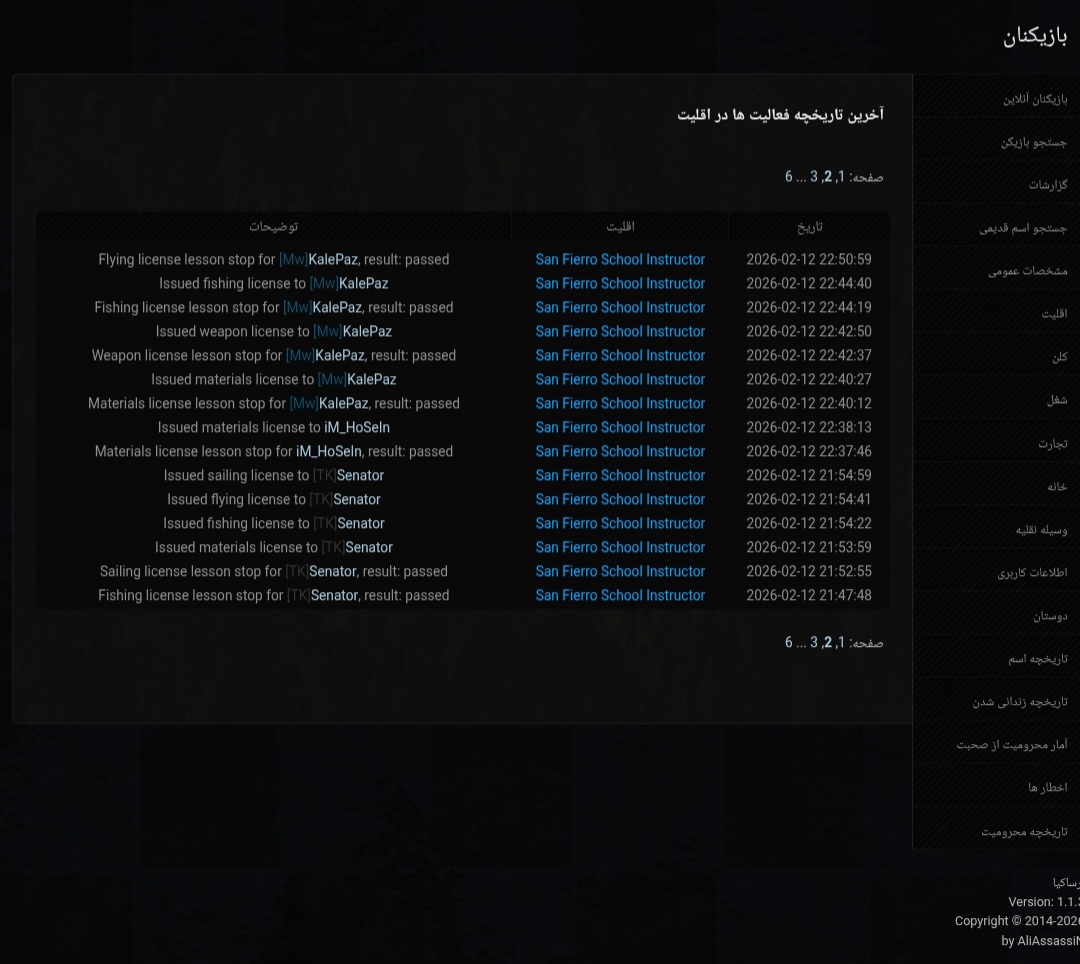The image size is (1080, 964).
Task: Go to page 1 in top pagination
Action: pyautogui.click(x=841, y=177)
